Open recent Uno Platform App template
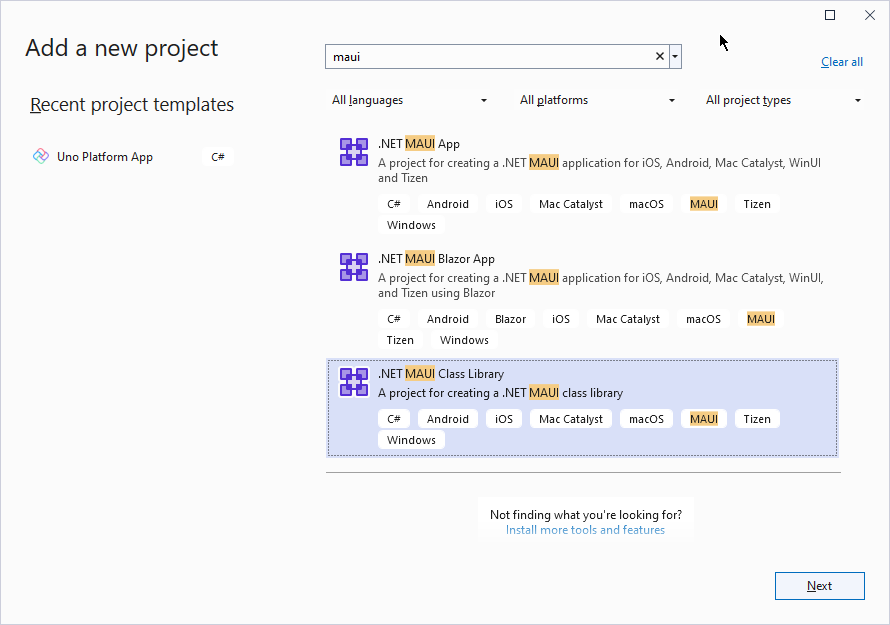Screen dimensions: 890x625 click(x=105, y=157)
